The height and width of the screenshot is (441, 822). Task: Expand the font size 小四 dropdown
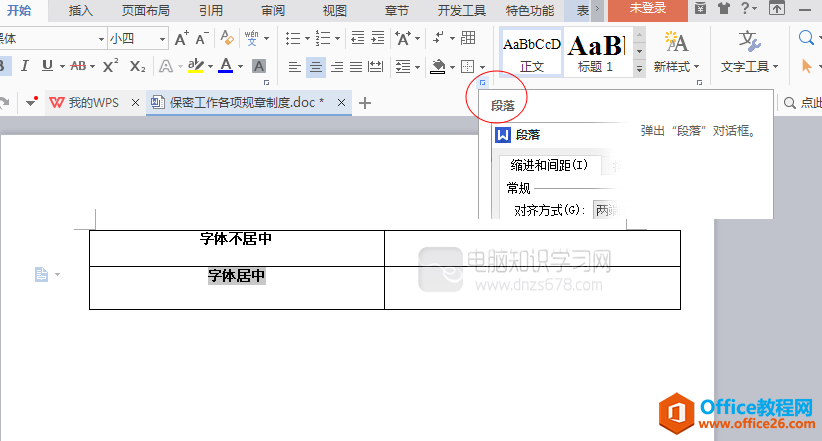pyautogui.click(x=163, y=39)
